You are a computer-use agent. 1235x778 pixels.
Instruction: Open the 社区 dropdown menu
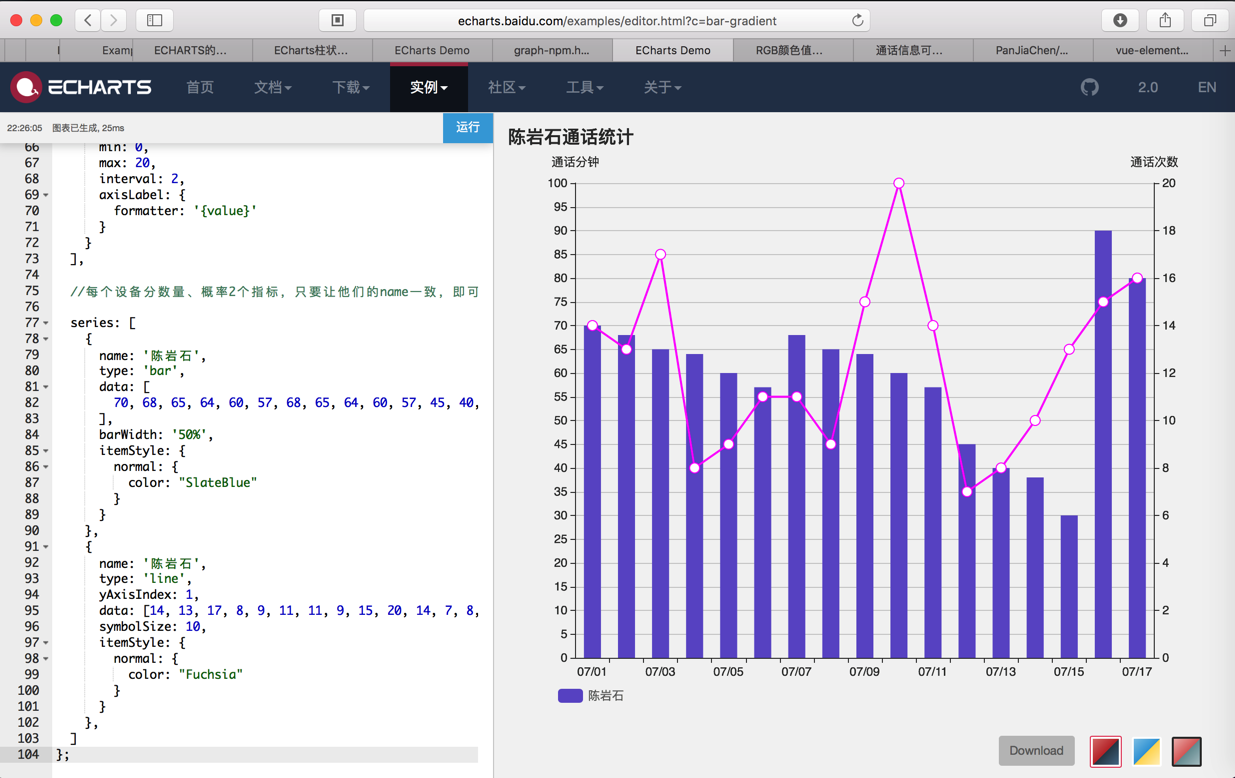pos(506,87)
